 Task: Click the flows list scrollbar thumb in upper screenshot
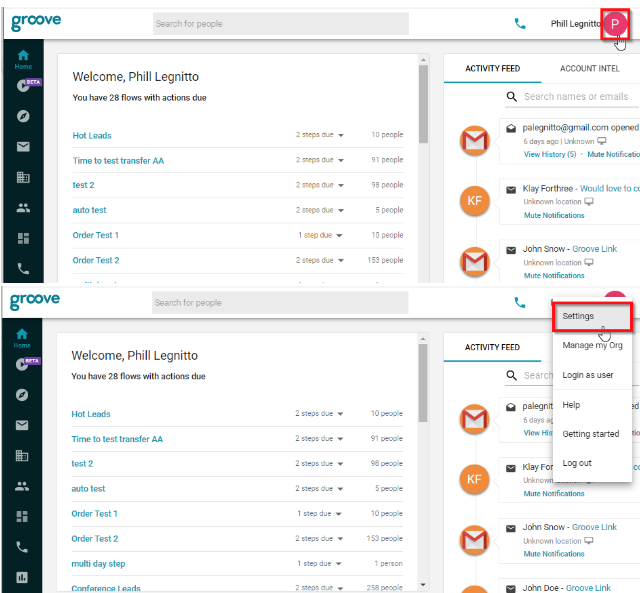(x=423, y=104)
